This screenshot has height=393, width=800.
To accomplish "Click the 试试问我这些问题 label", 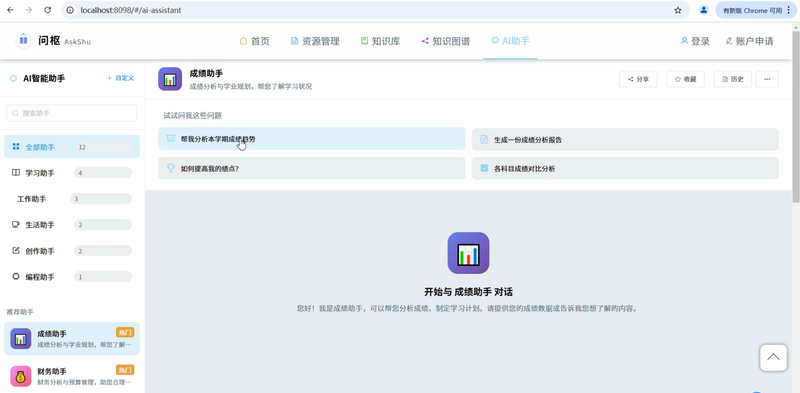I will click(x=192, y=115).
